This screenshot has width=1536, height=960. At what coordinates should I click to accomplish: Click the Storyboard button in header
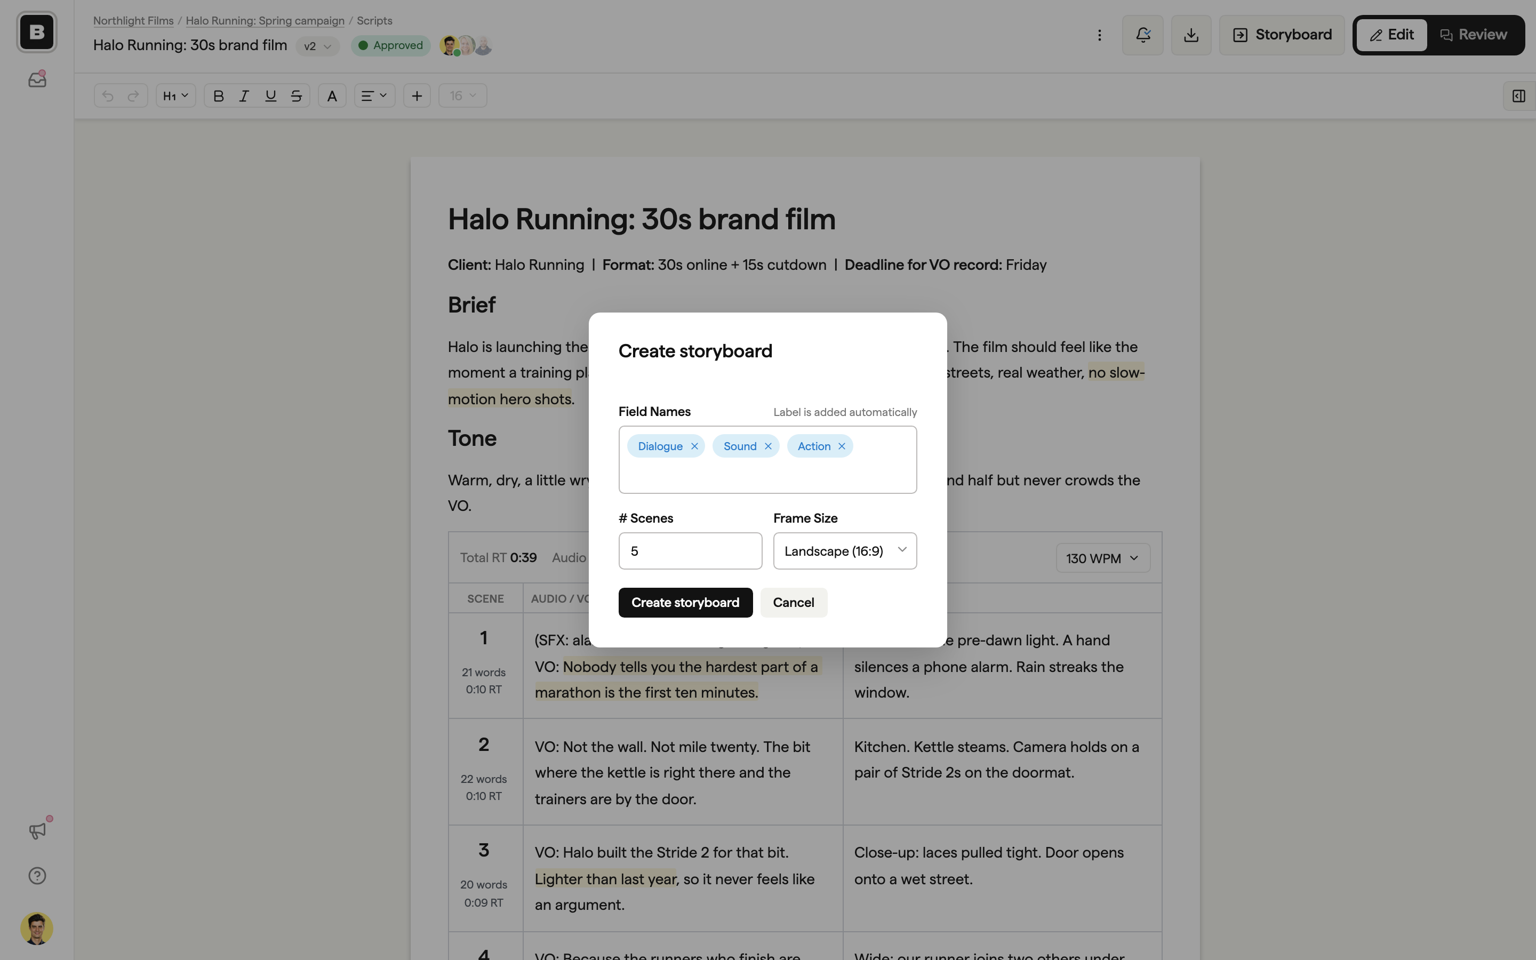[x=1282, y=35]
